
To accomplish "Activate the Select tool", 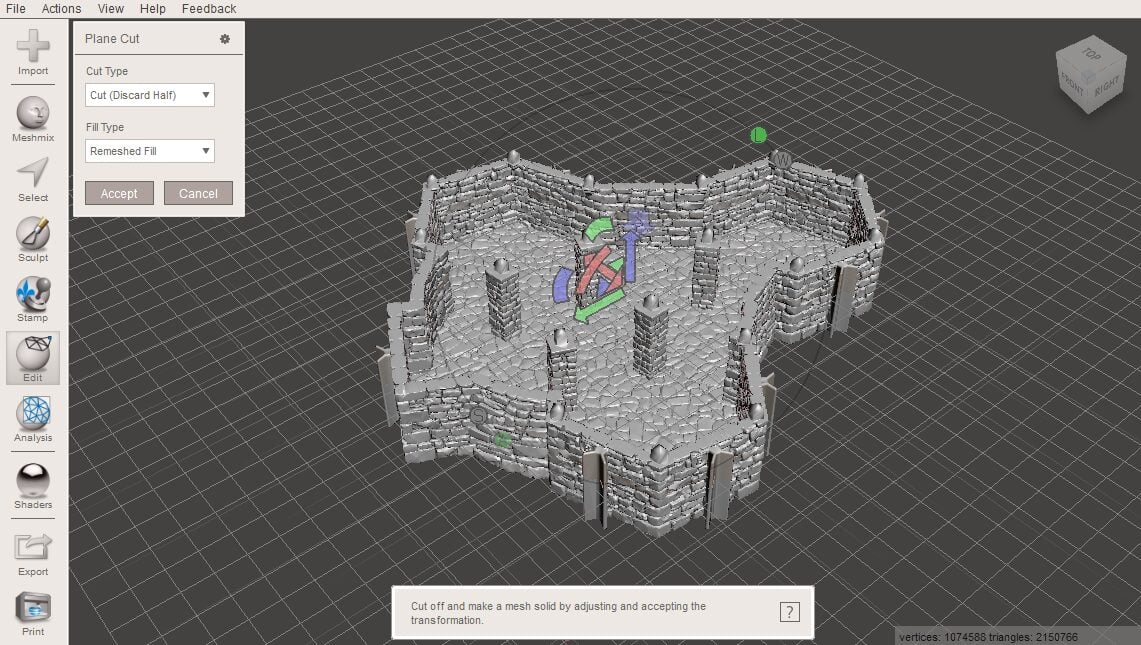I will [x=33, y=179].
